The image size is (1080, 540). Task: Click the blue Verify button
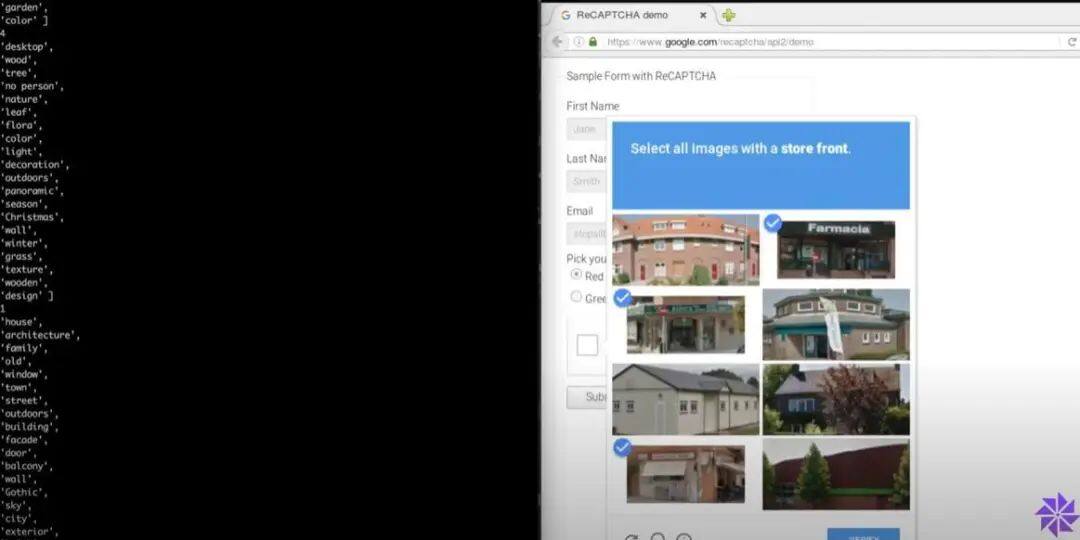[863, 534]
